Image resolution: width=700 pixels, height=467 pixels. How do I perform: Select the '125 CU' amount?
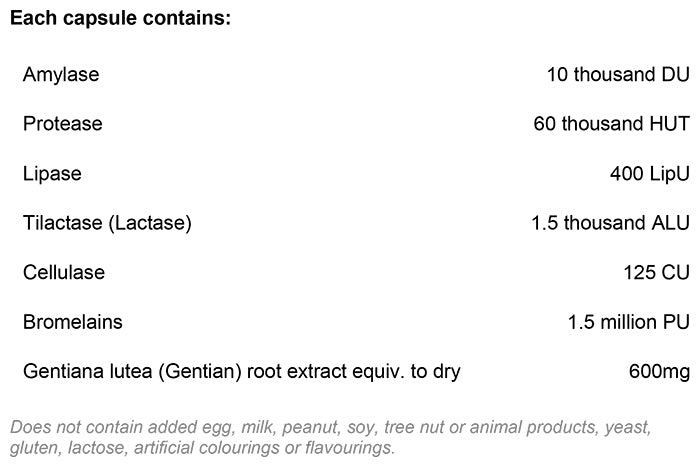point(655,273)
